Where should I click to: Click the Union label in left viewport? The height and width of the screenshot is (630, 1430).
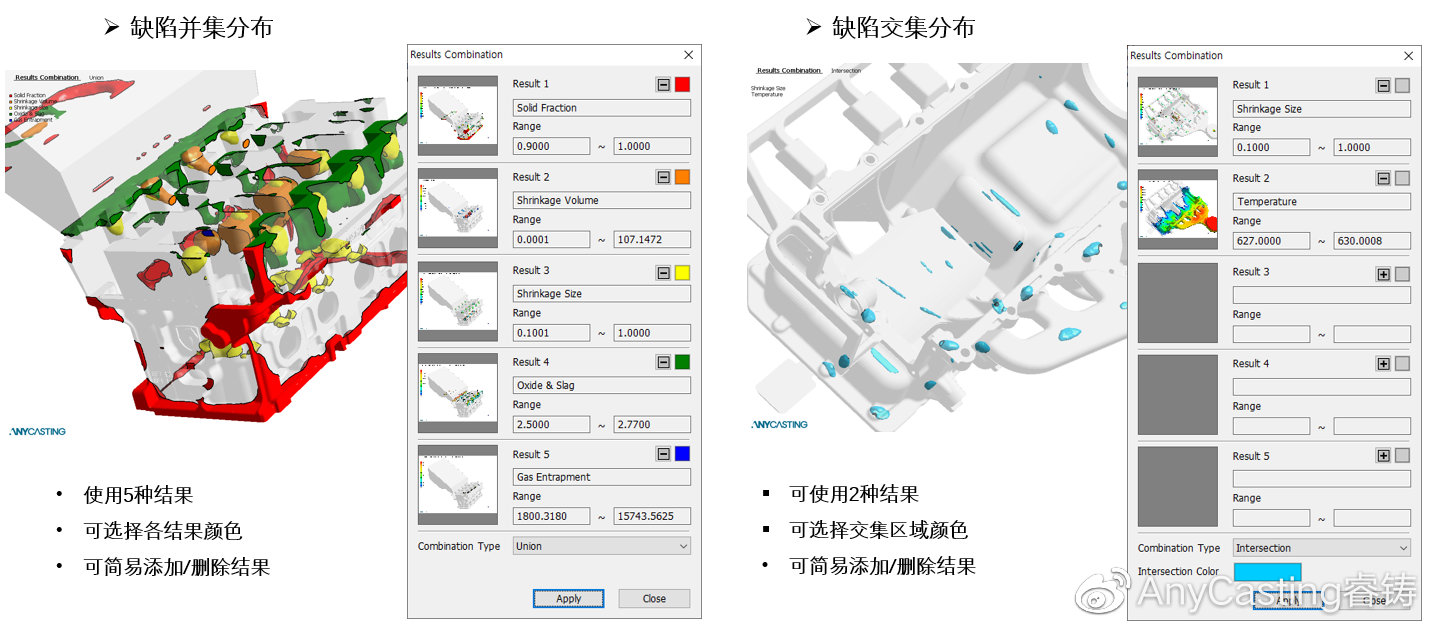point(96,77)
